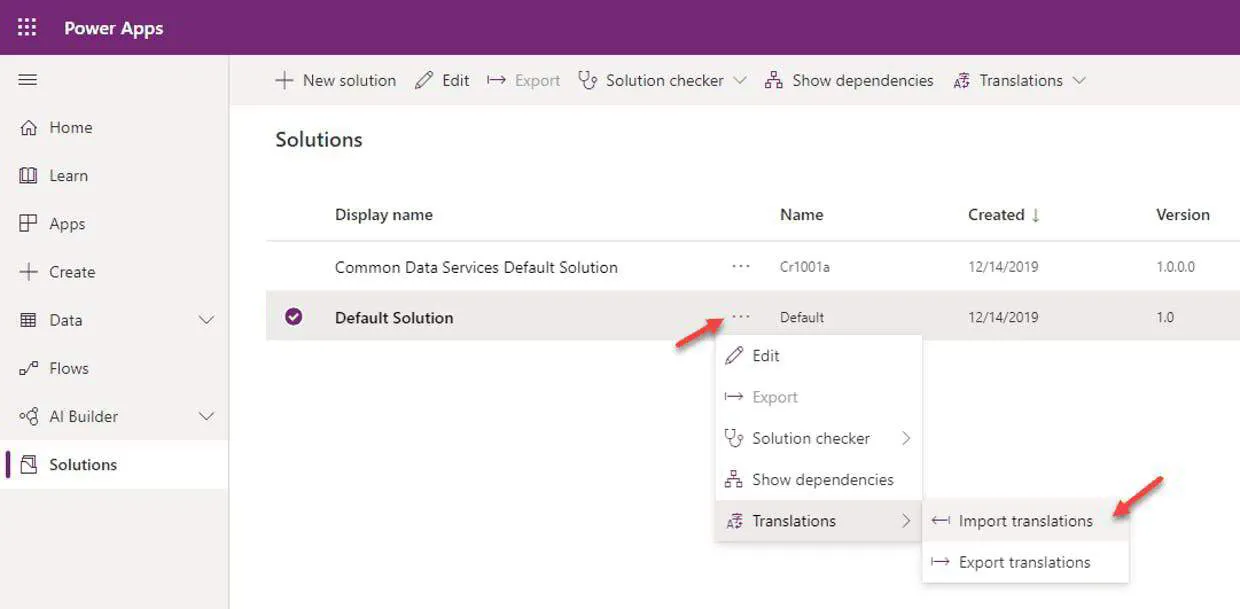This screenshot has width=1240, height=609.
Task: Open the Translations dropdown in the top toolbar
Action: 1080,80
